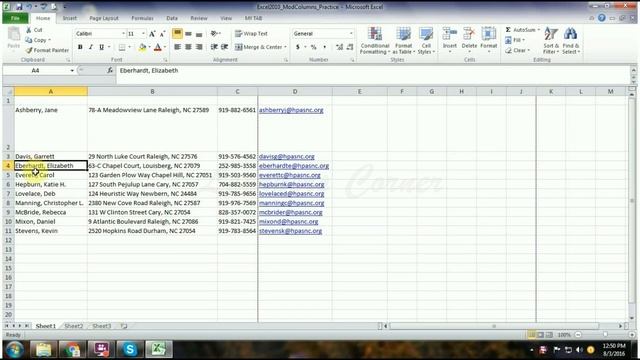Apply Accounting dollar format

click(x=298, y=47)
